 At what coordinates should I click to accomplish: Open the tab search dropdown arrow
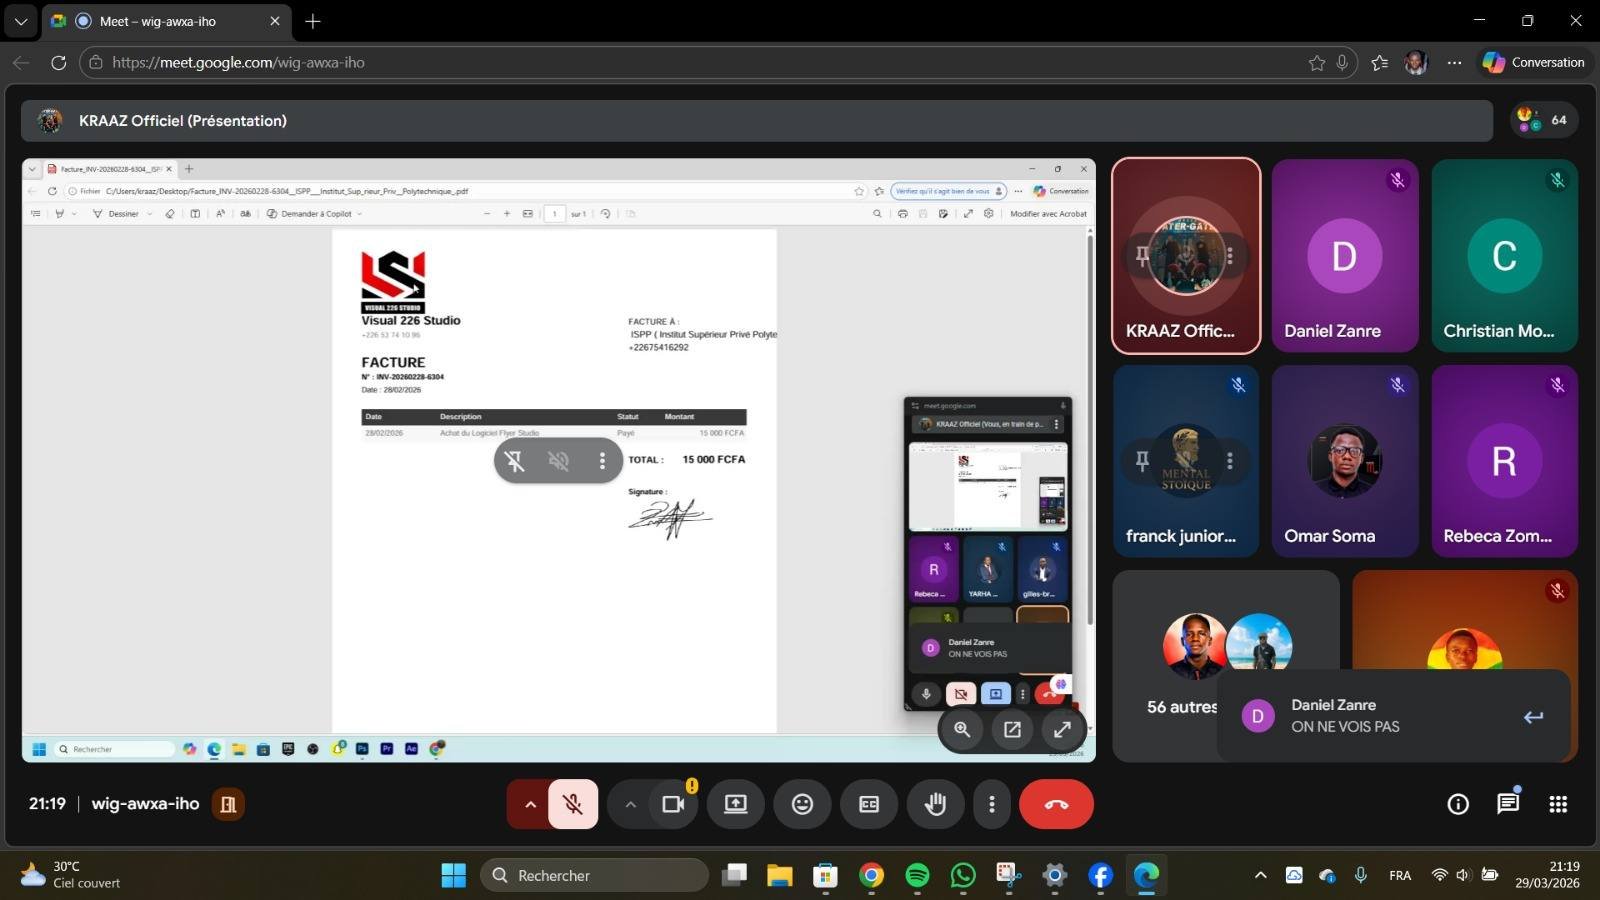pyautogui.click(x=21, y=21)
